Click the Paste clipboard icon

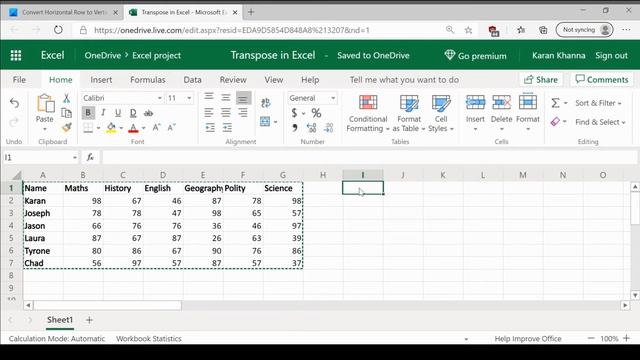[x=45, y=103]
